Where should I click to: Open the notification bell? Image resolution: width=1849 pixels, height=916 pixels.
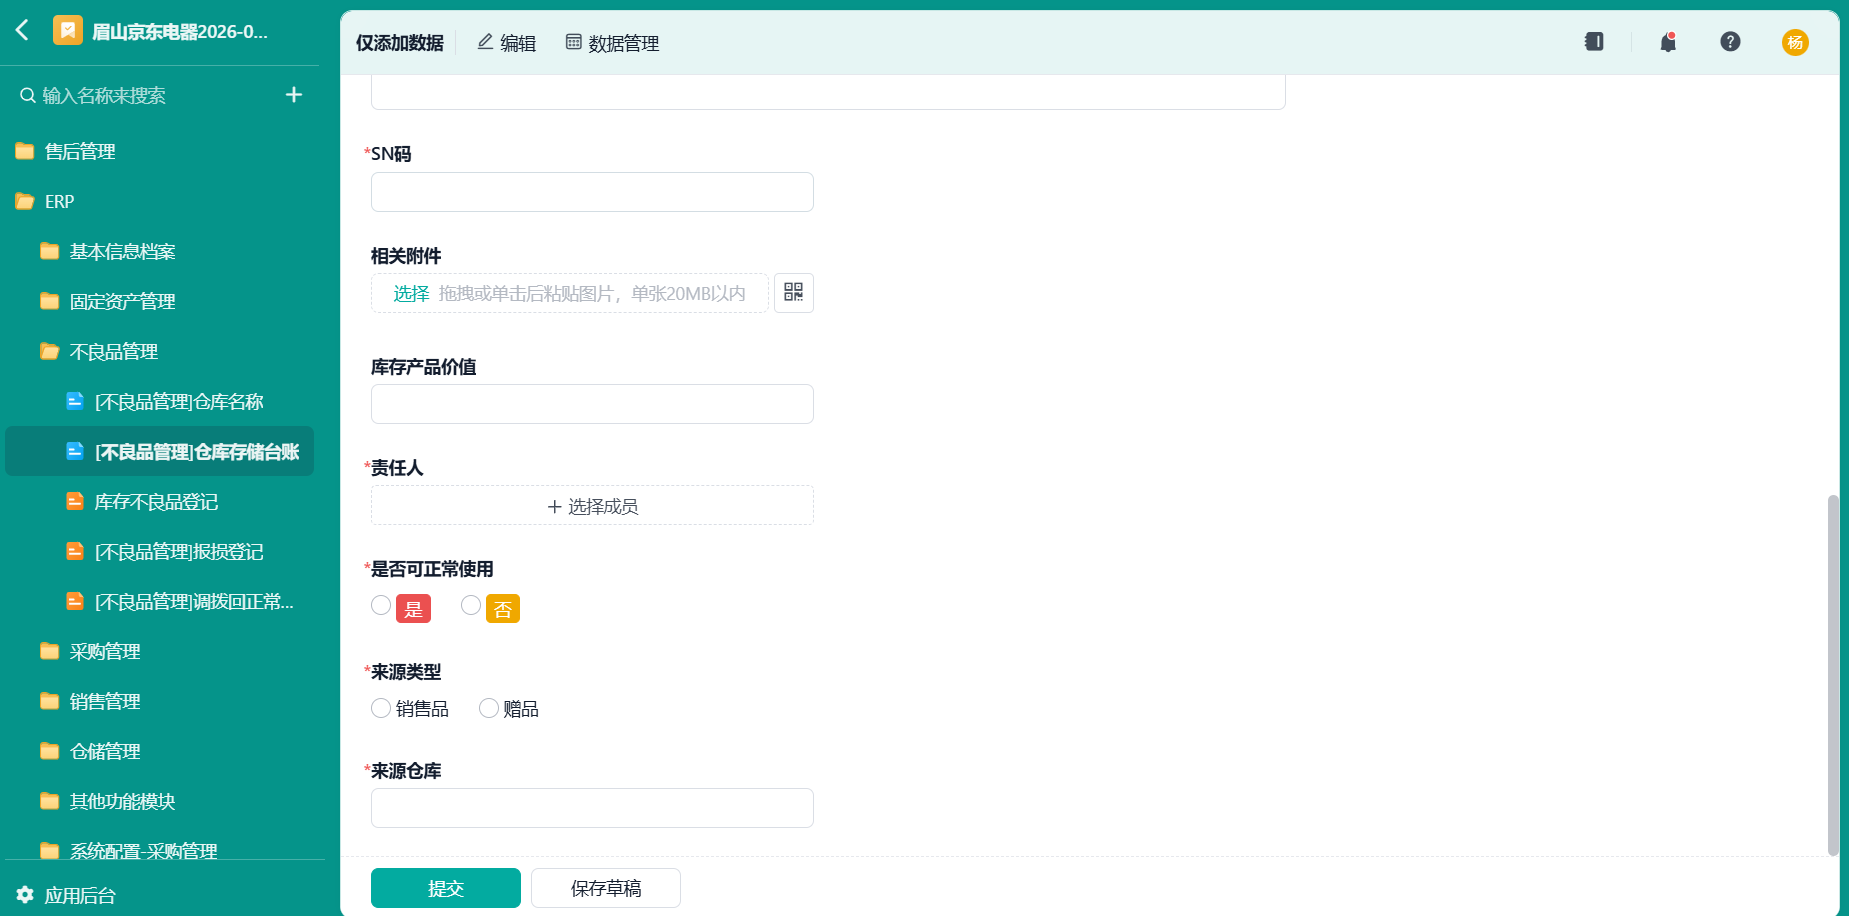click(x=1668, y=42)
